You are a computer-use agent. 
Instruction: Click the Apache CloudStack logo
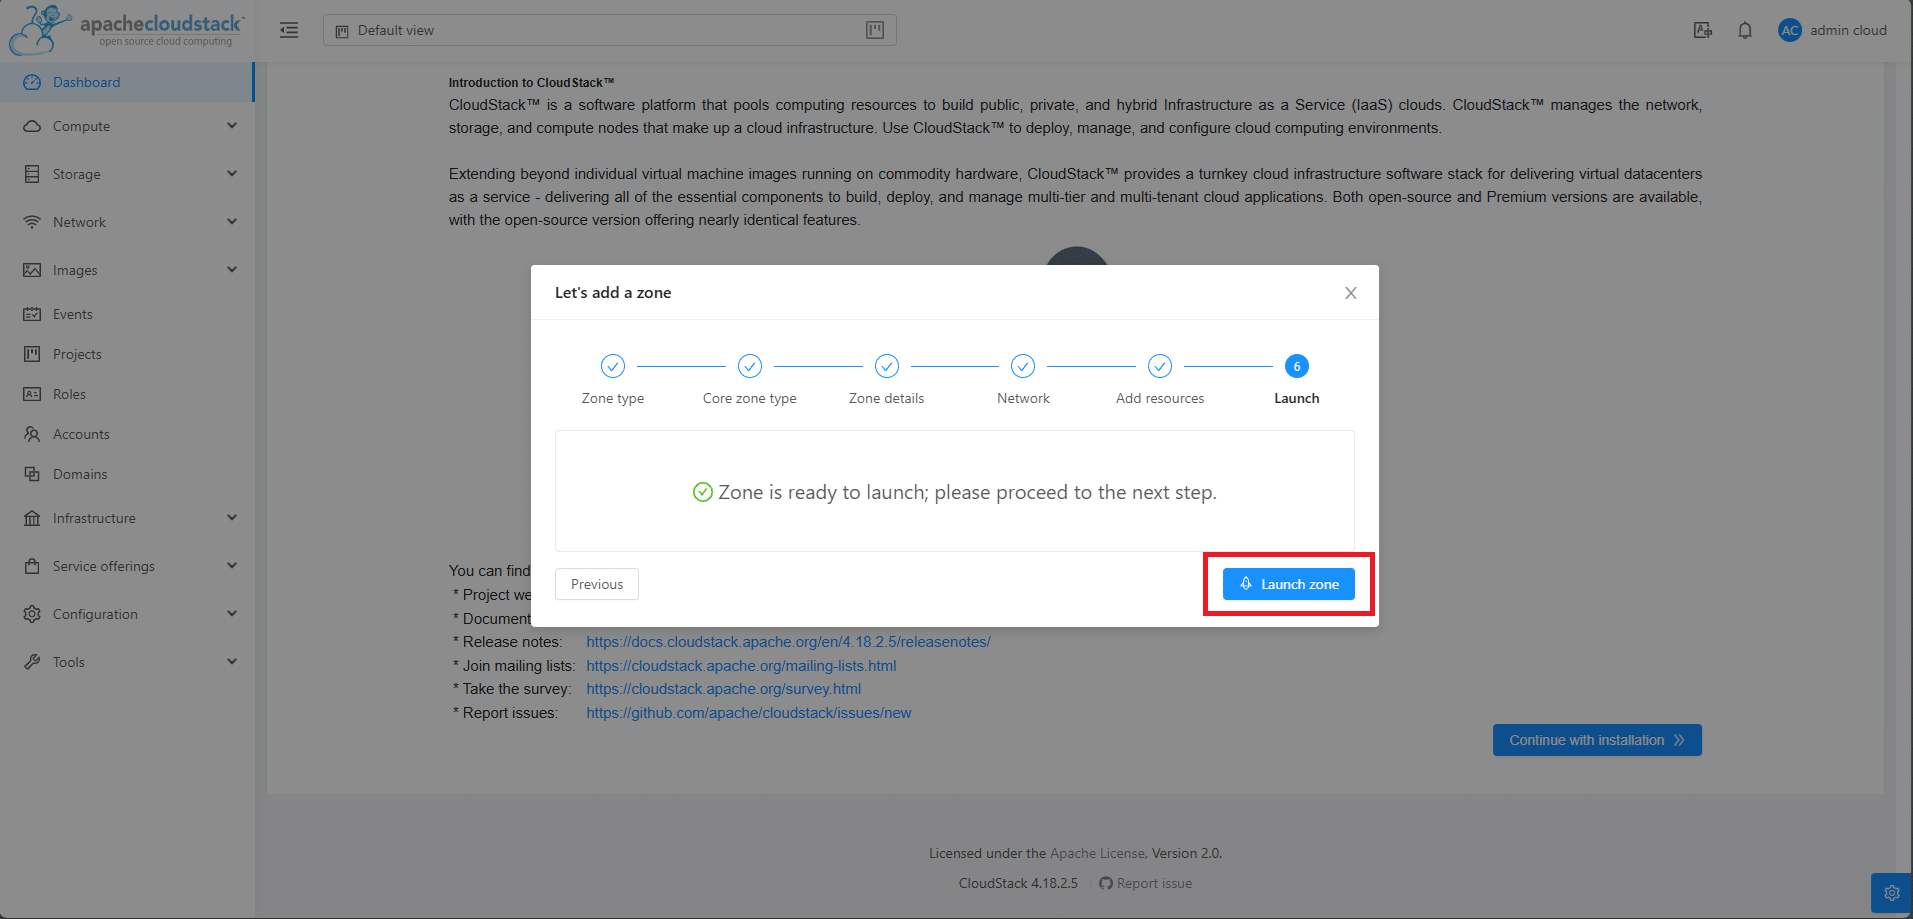click(126, 30)
